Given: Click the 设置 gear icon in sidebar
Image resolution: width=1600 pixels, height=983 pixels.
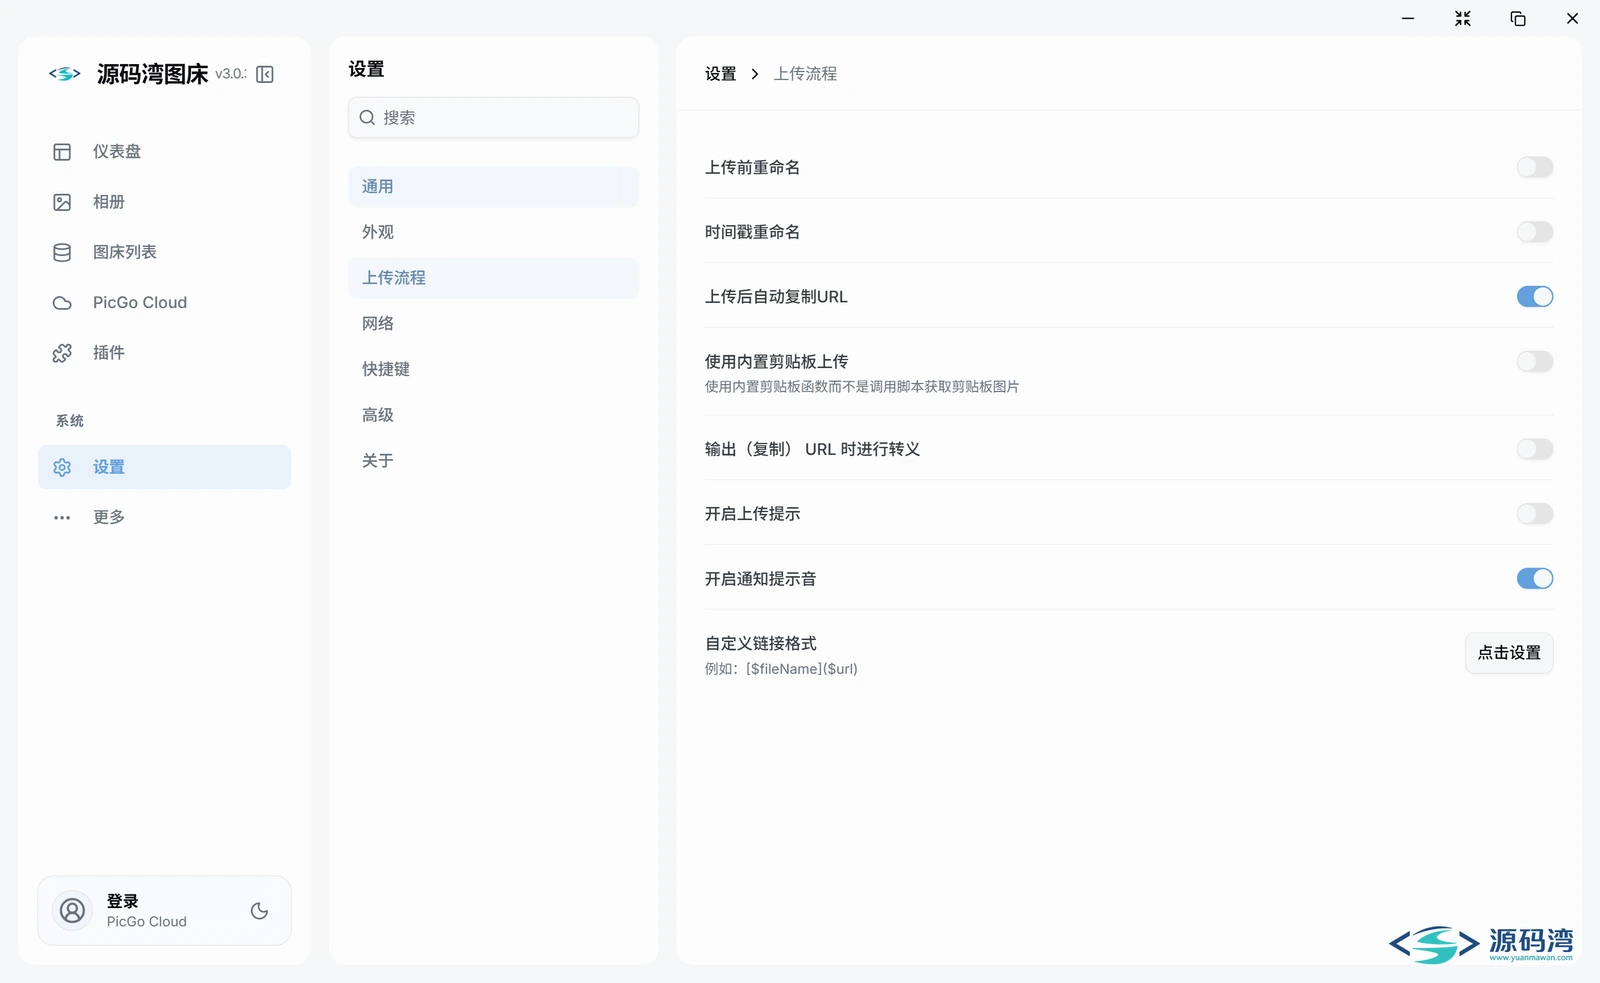Looking at the screenshot, I should 62,467.
